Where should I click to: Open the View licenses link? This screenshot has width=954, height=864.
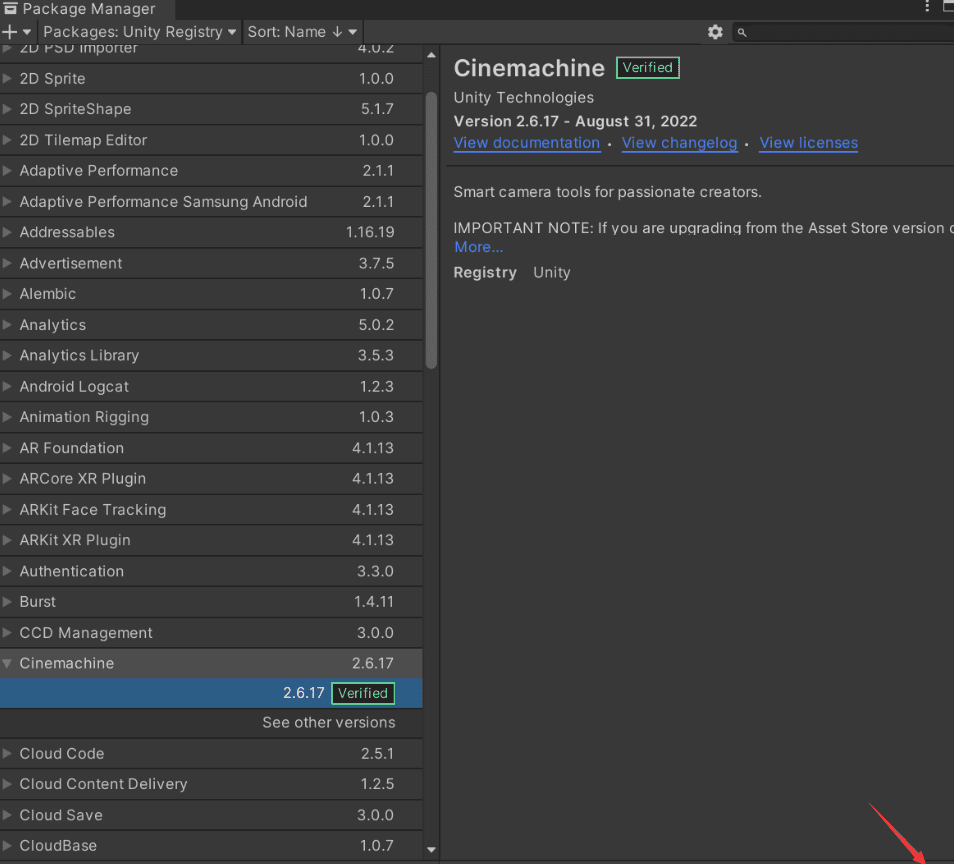click(x=808, y=143)
